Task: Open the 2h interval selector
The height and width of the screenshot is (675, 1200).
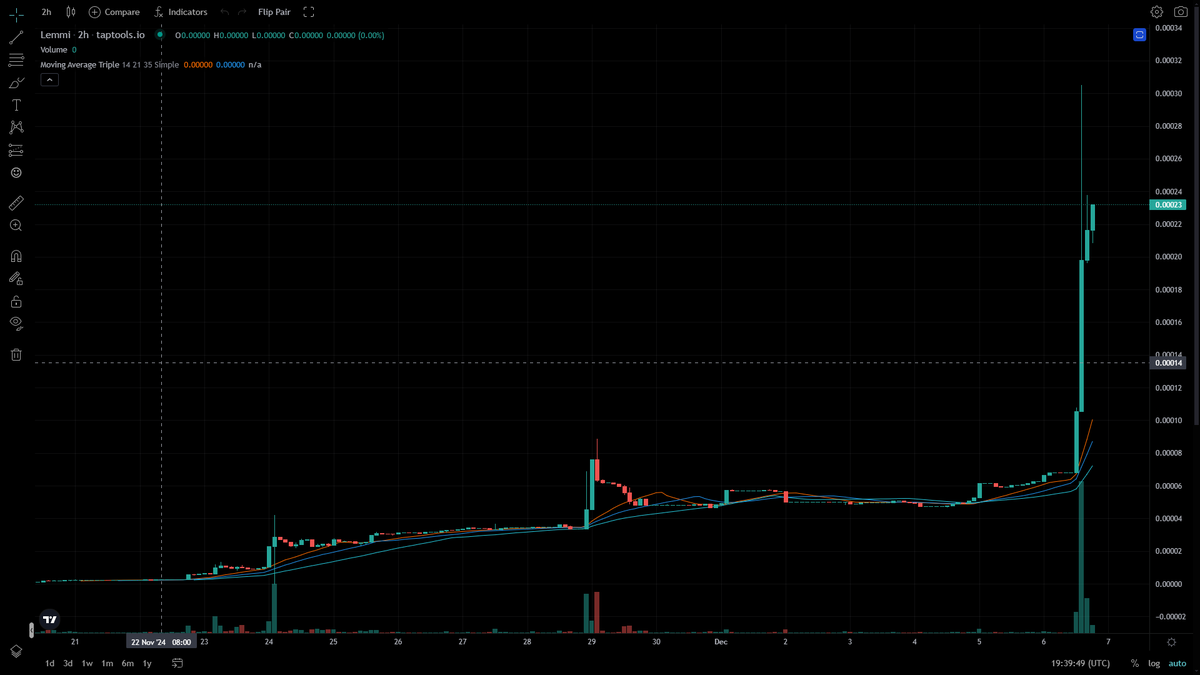Action: [46, 12]
